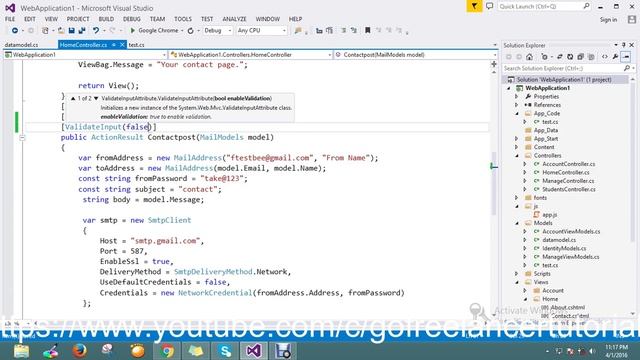The height and width of the screenshot is (360, 640).
Task: Click the Navigate Backward toolbar icon
Action: tap(15, 31)
